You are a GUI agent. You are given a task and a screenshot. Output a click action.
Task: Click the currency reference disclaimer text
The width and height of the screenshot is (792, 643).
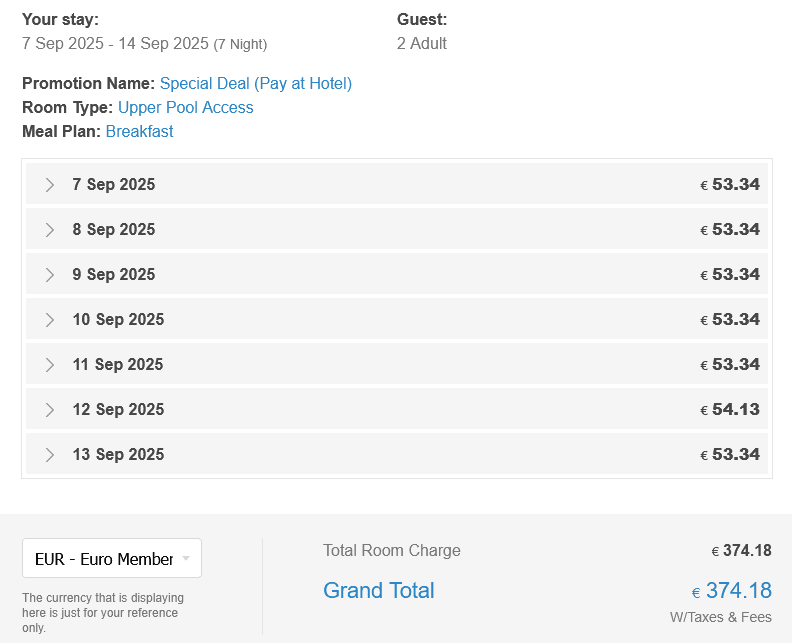click(102, 612)
